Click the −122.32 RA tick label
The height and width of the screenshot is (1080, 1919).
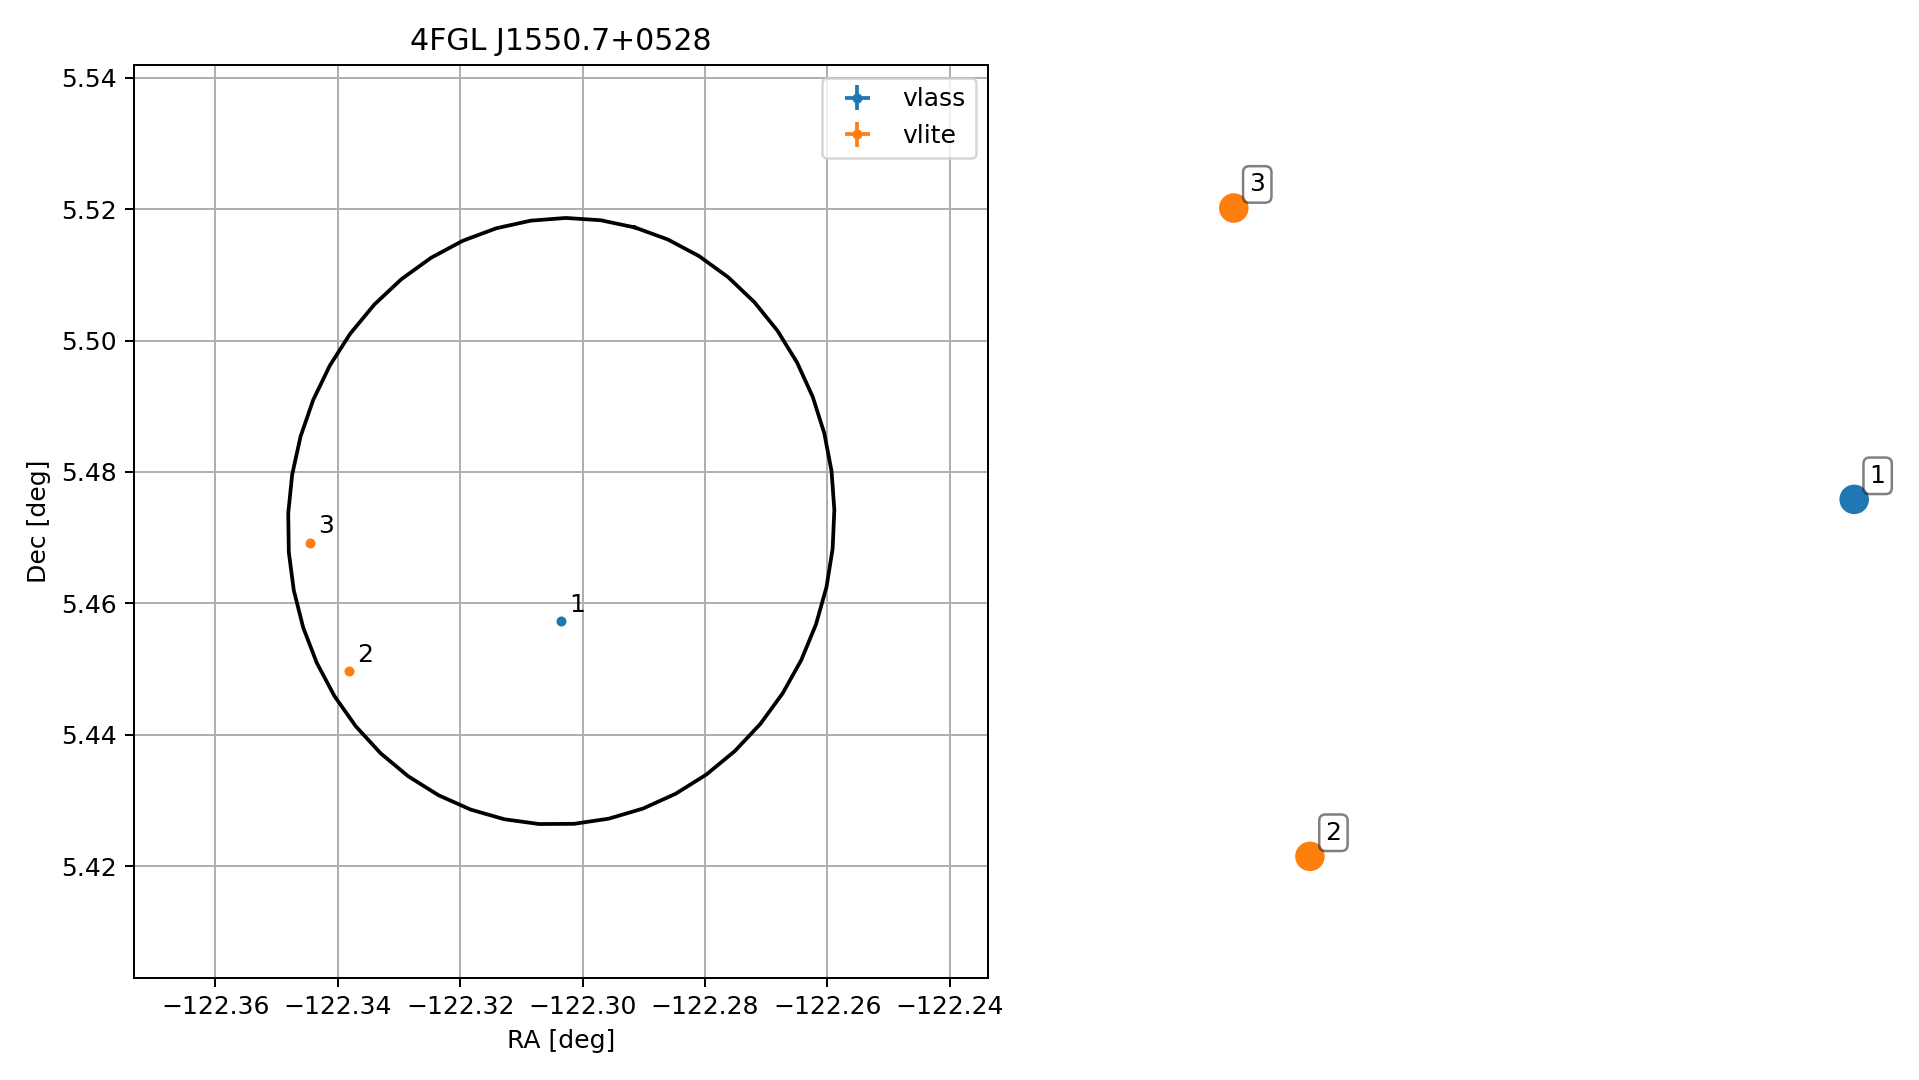(x=460, y=1006)
